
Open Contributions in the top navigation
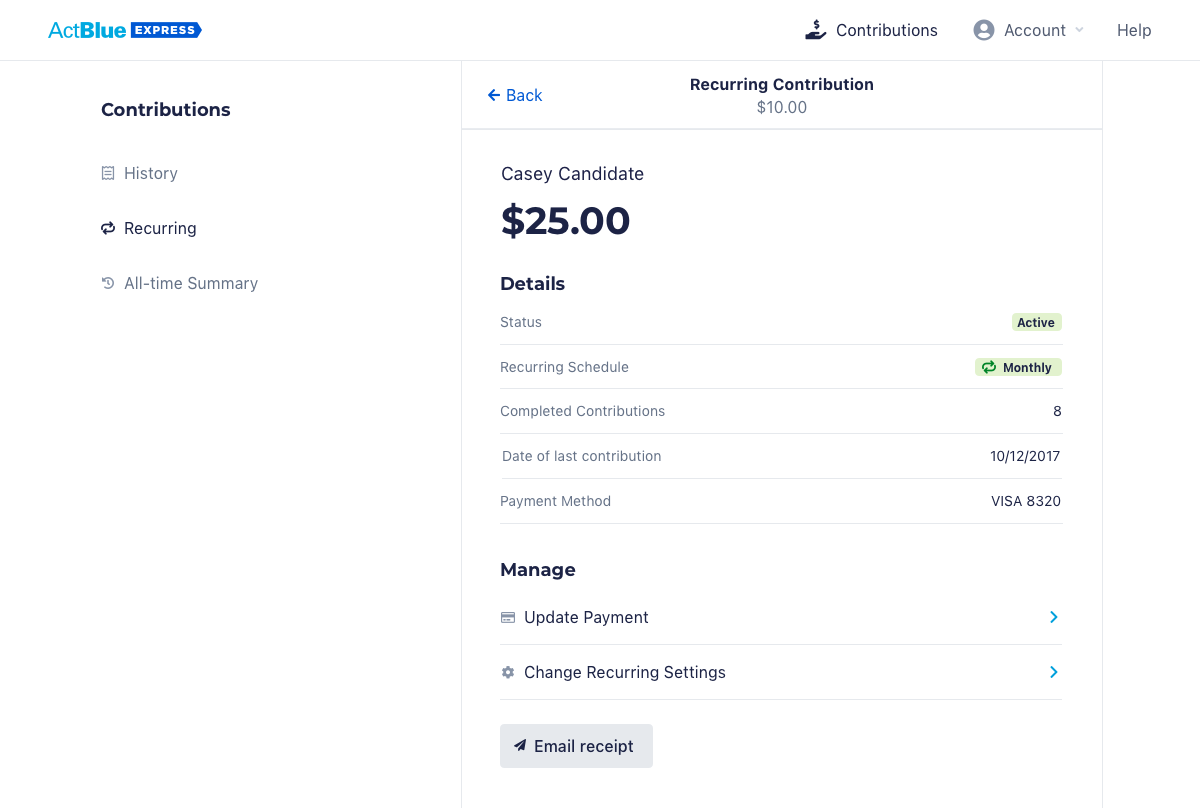click(886, 30)
